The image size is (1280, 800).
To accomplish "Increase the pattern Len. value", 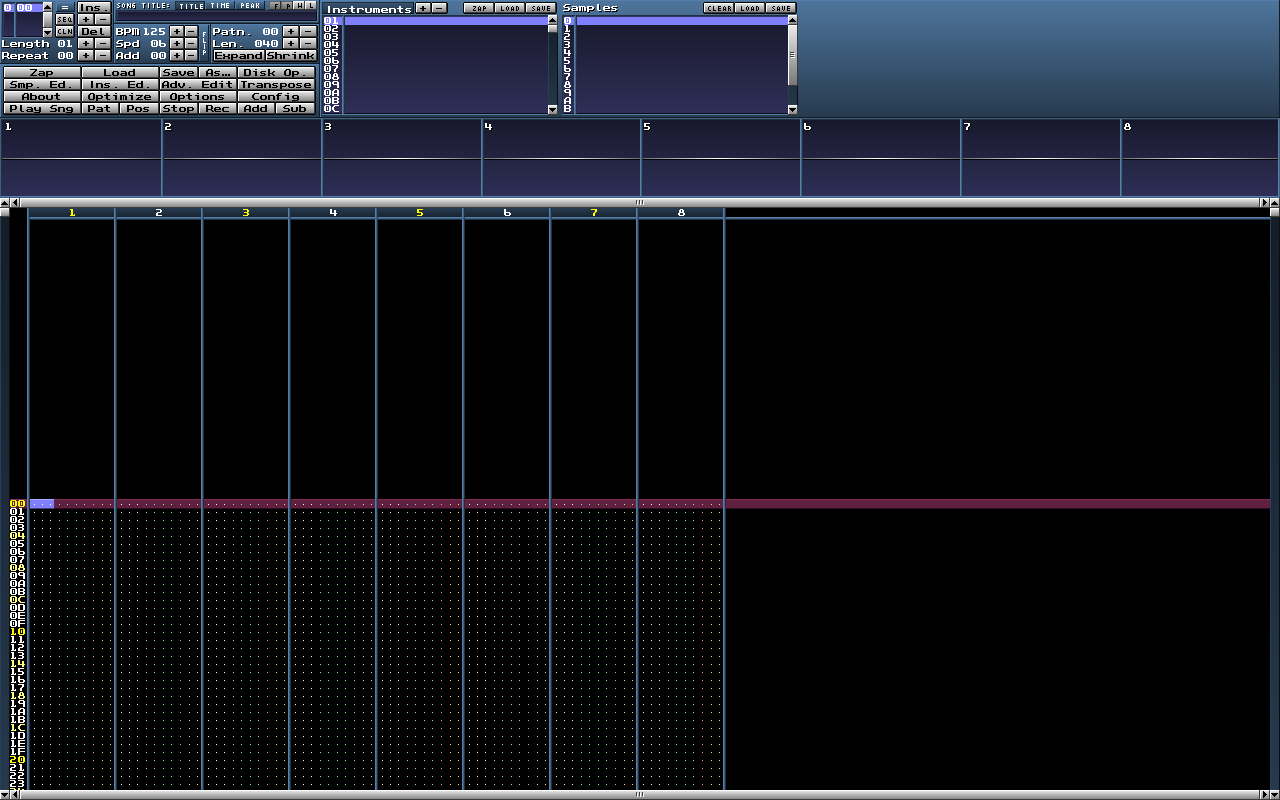I will (290, 43).
